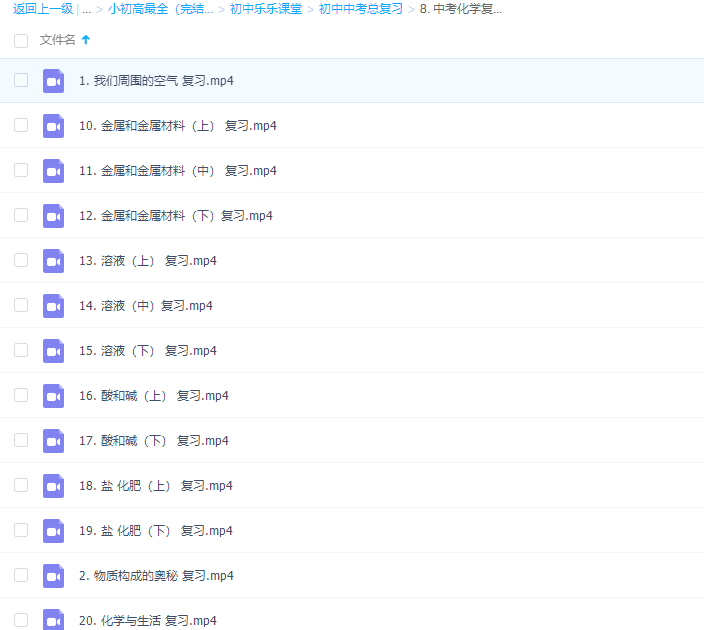The image size is (704, 630).
Task: Expand the collapsed breadcrumb ellipsis
Action: point(87,9)
